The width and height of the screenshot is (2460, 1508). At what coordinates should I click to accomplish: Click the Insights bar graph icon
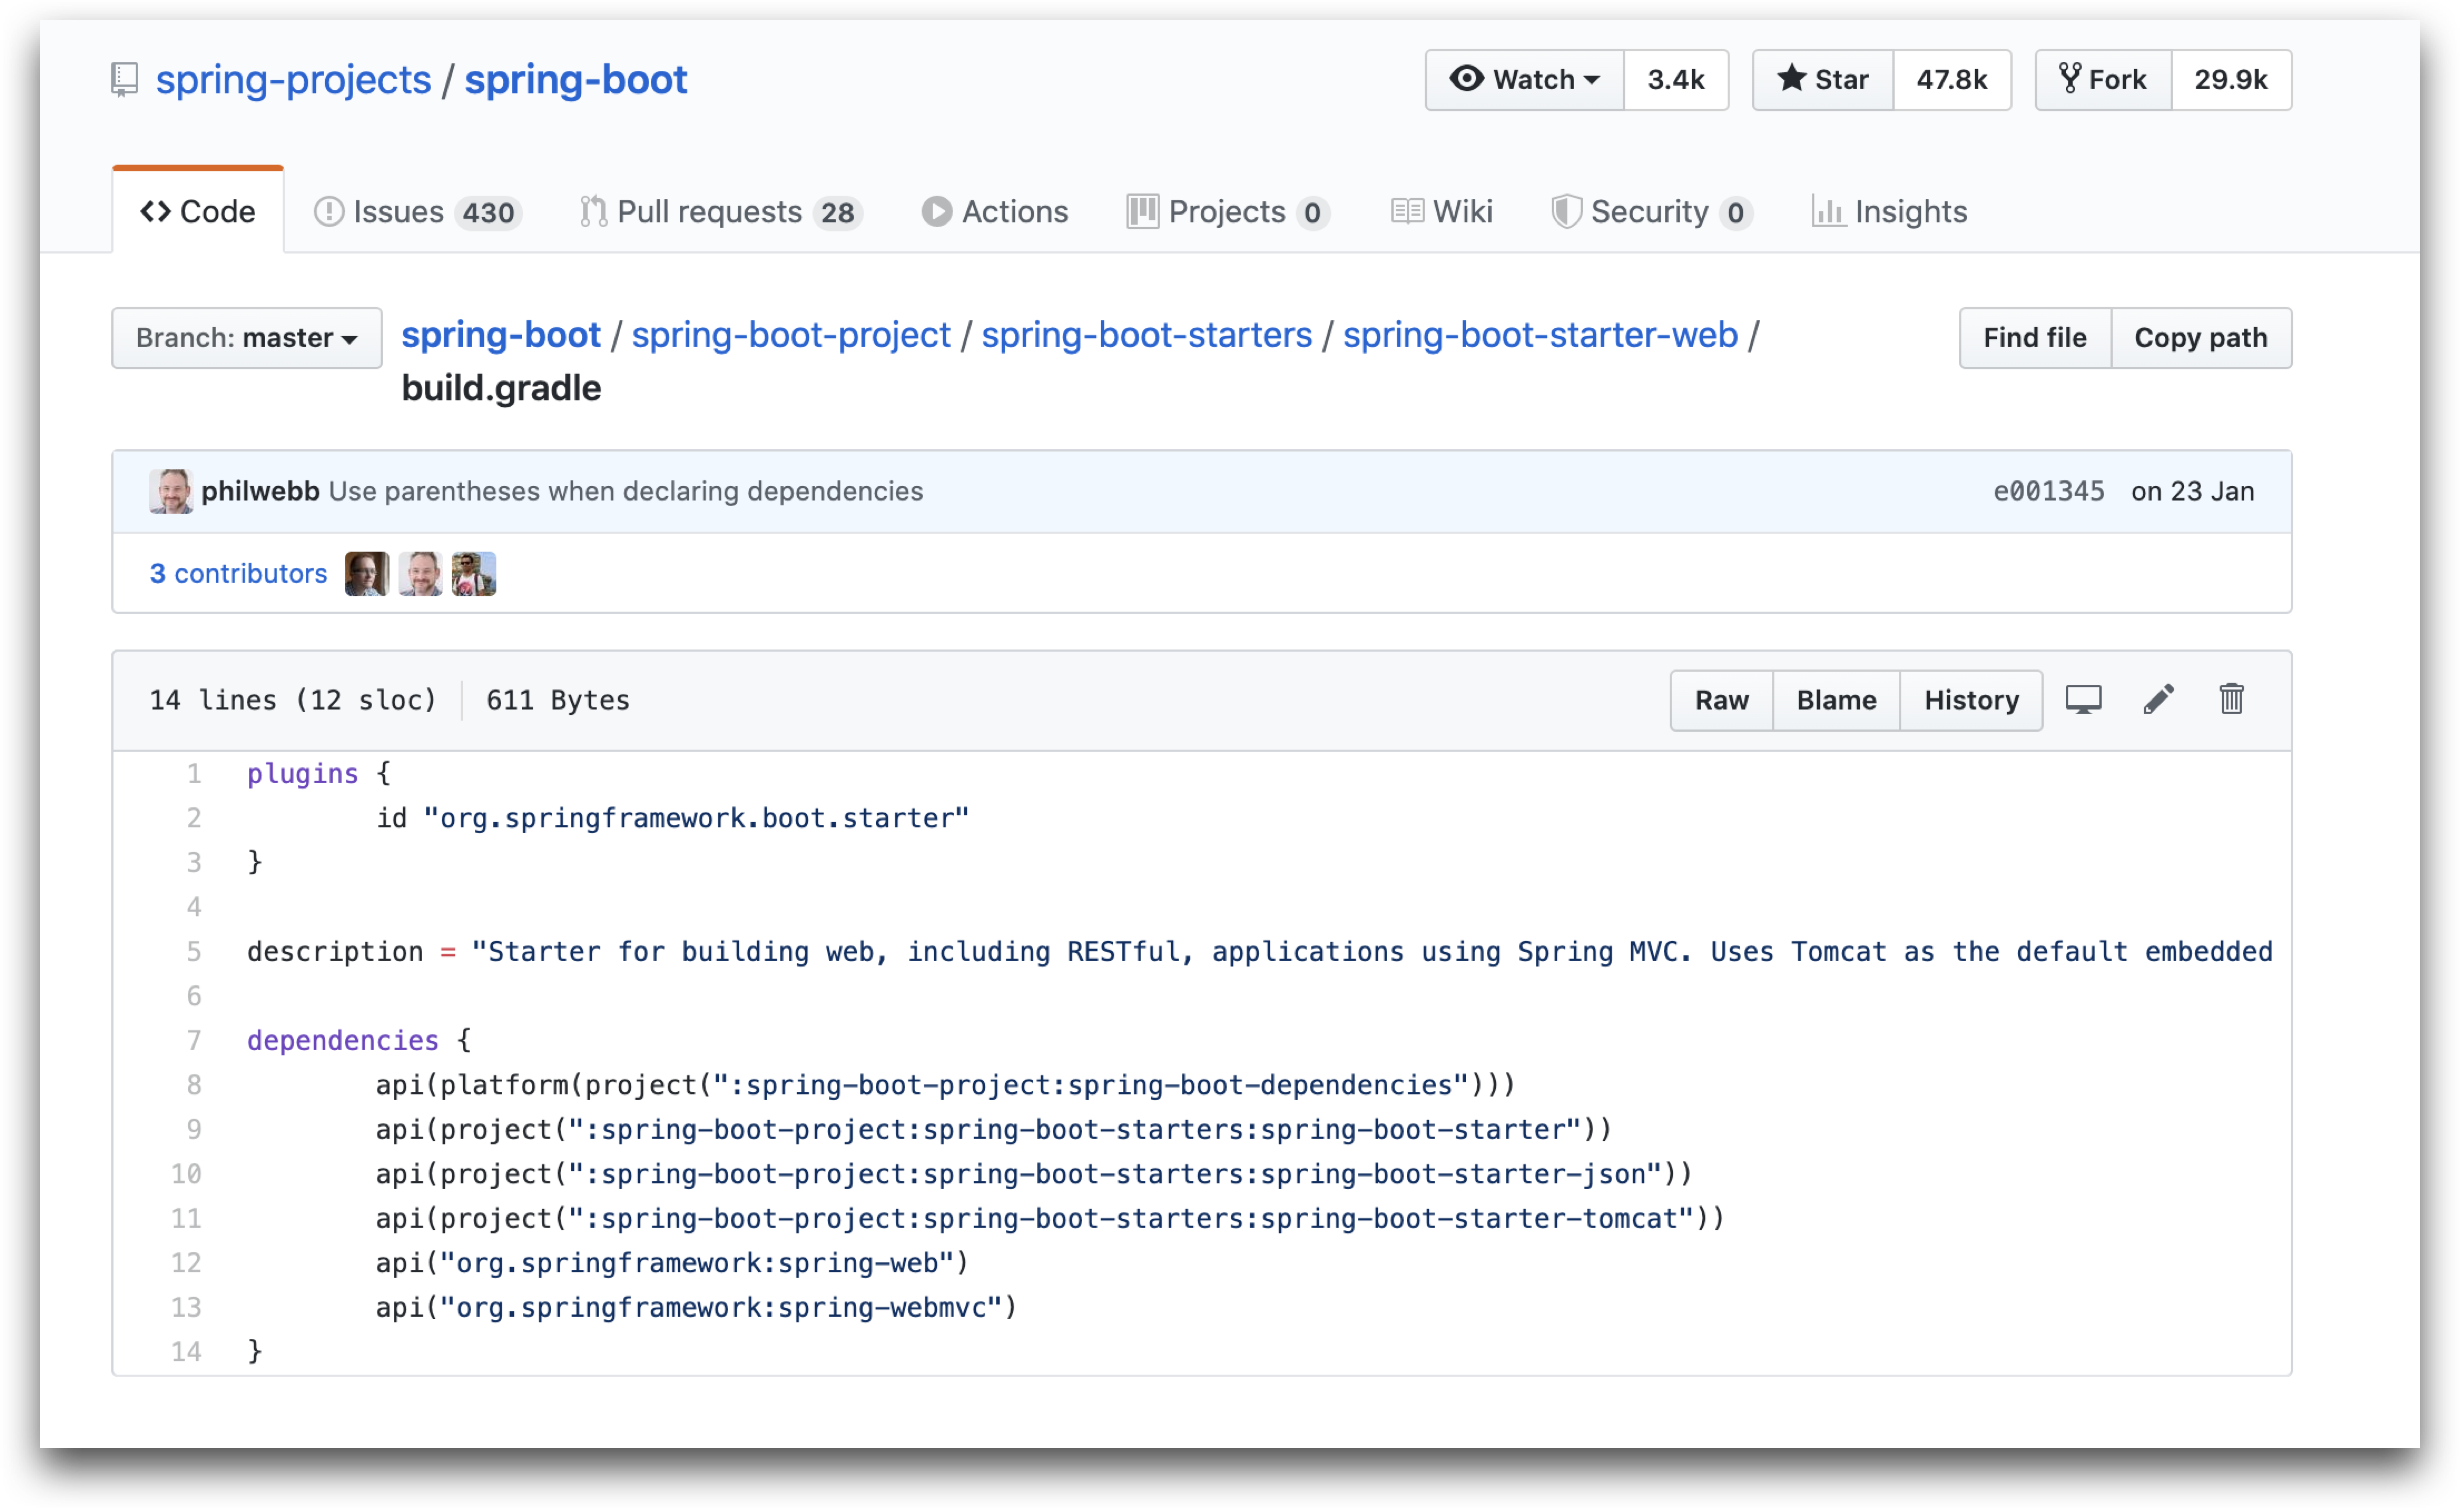click(x=1828, y=211)
